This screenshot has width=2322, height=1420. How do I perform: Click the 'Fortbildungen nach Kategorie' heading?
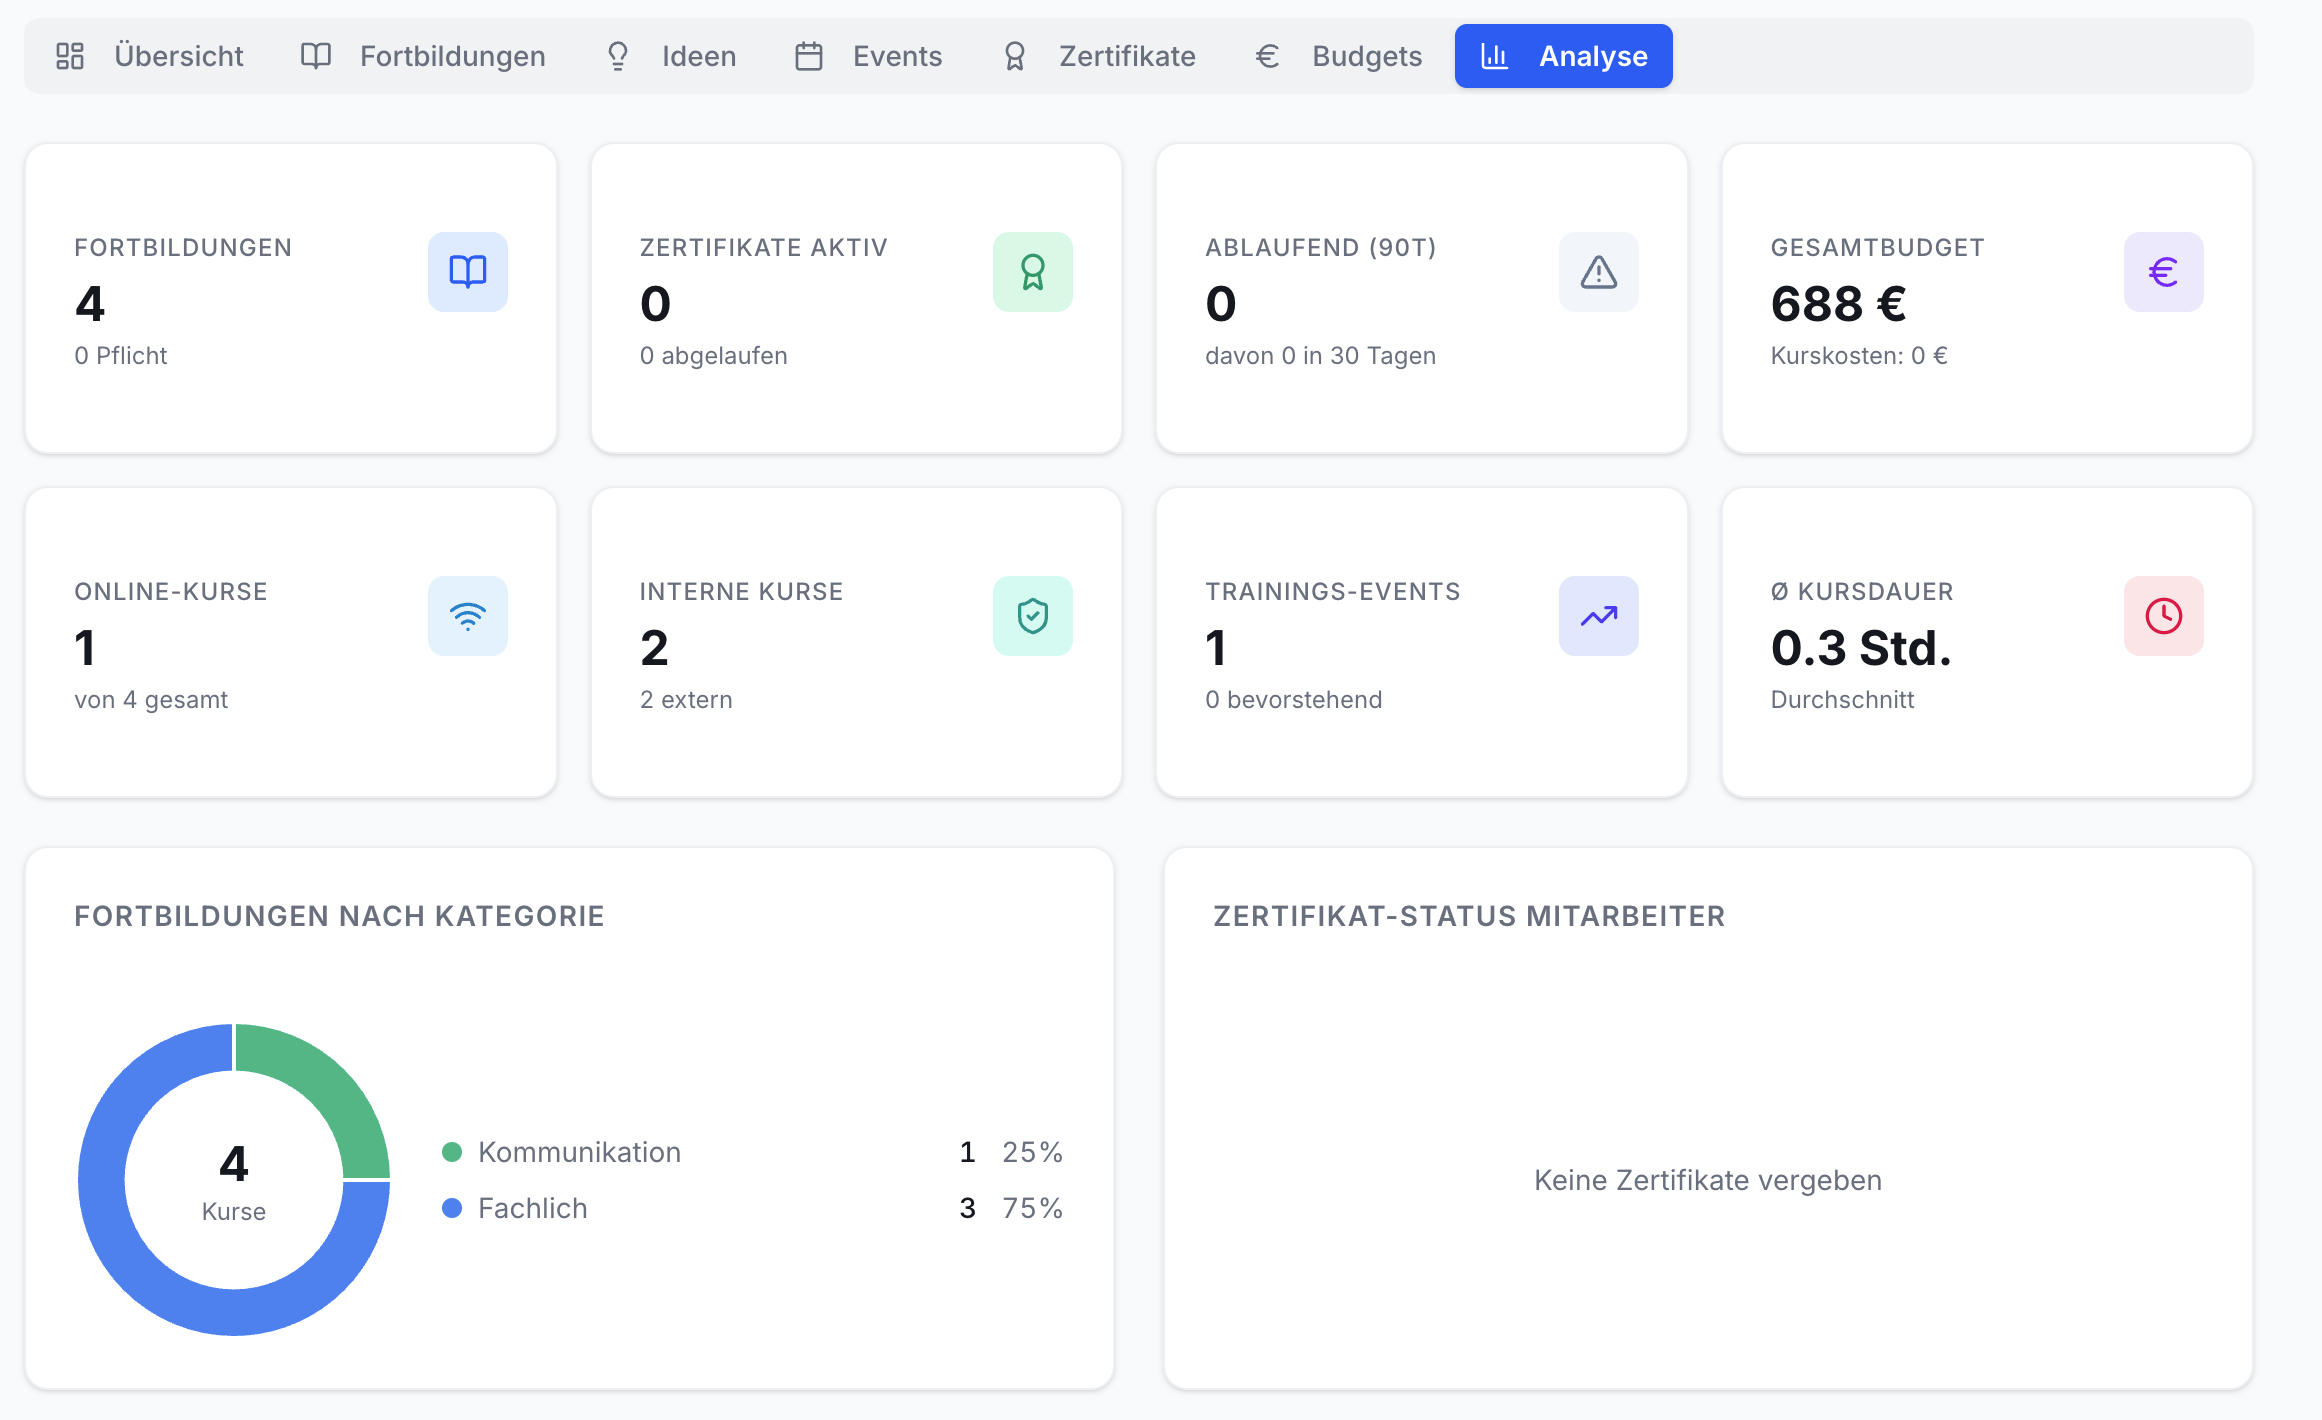[x=339, y=916]
